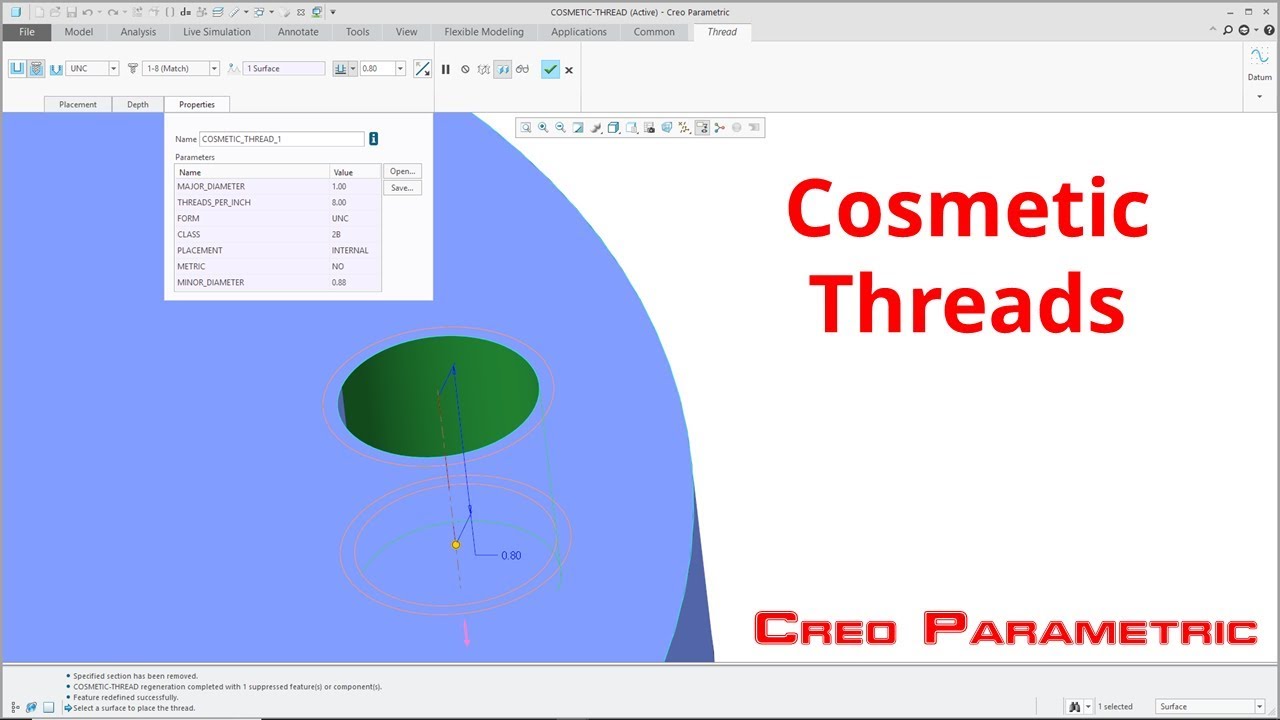The height and width of the screenshot is (720, 1280).
Task: Click the Open file icon in quick access toolbar
Action: click(x=54, y=12)
